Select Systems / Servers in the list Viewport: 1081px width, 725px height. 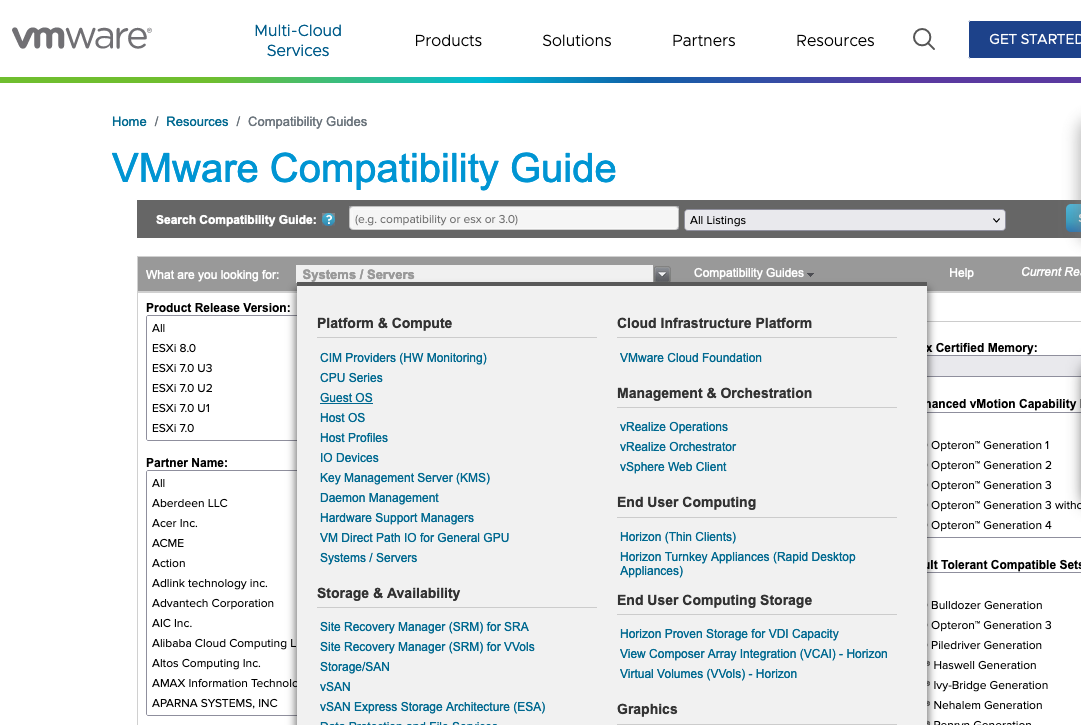[x=368, y=558]
